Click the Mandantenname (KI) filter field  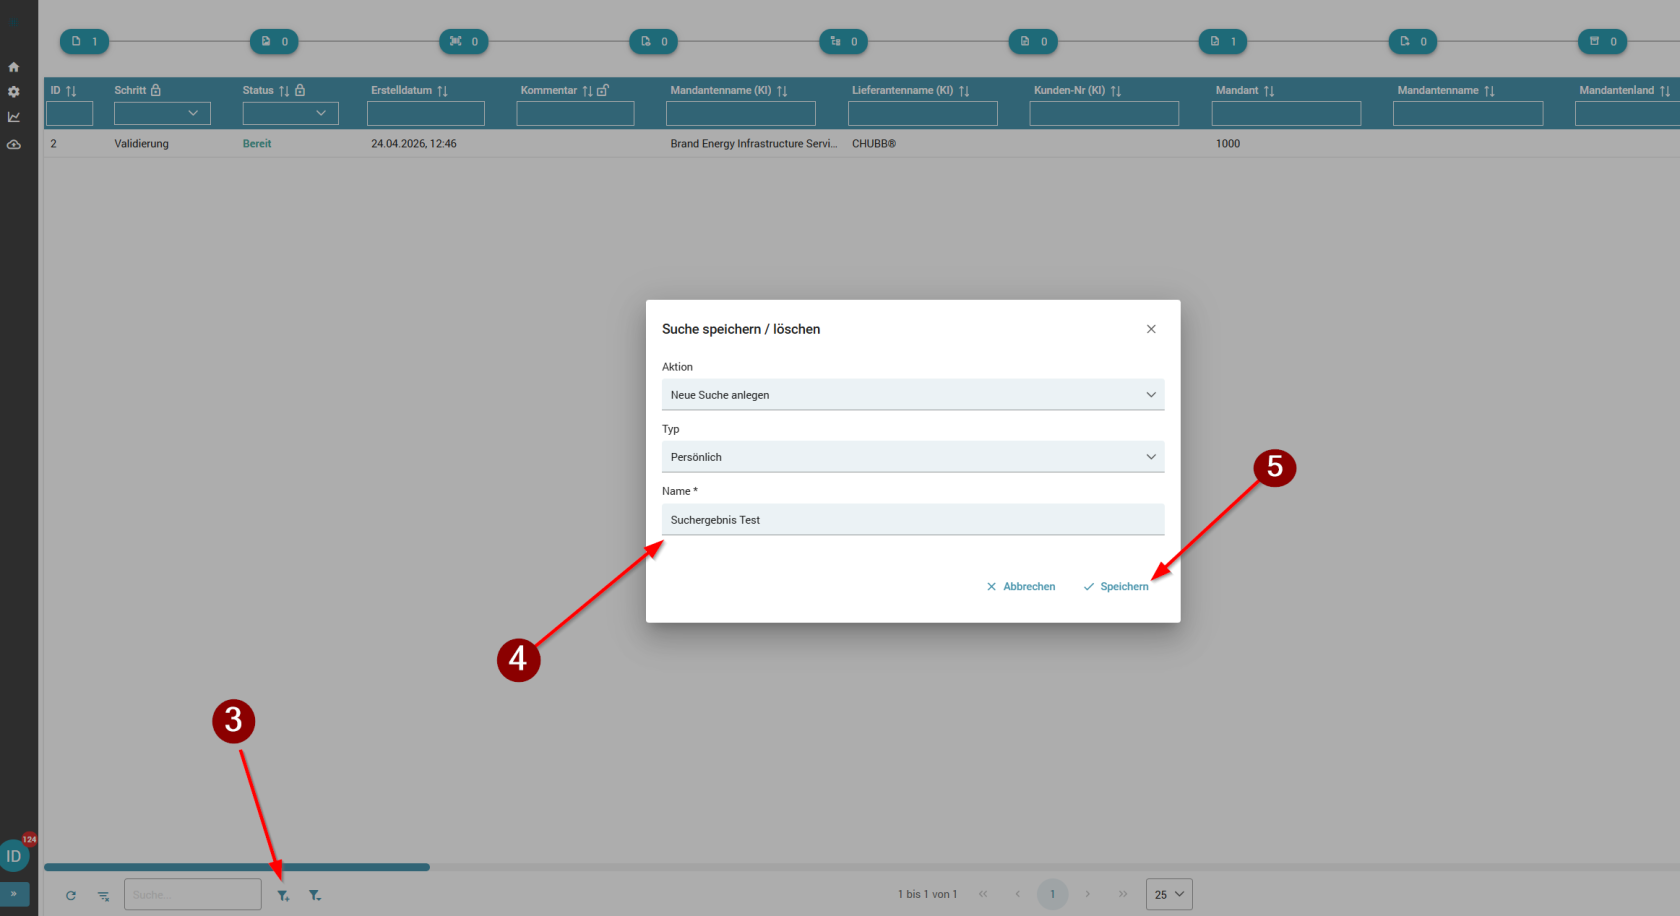click(x=741, y=113)
